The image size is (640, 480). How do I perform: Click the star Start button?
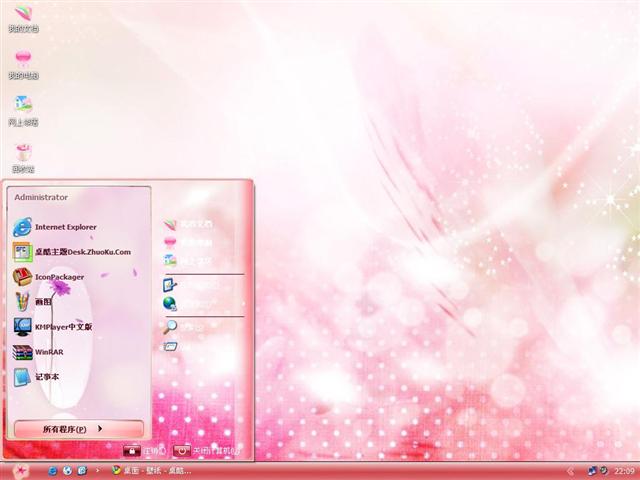(21, 471)
